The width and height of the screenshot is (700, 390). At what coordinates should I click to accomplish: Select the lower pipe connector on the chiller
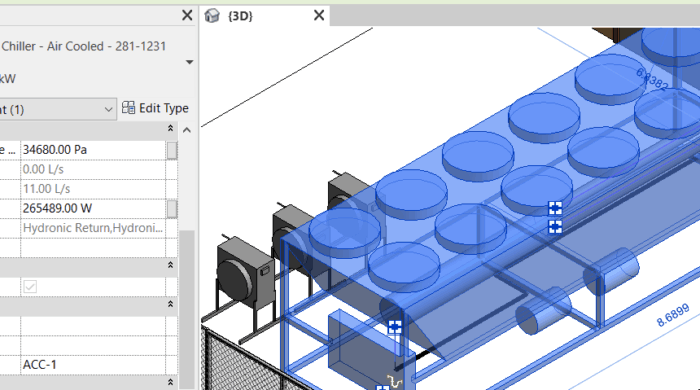[x=555, y=227]
